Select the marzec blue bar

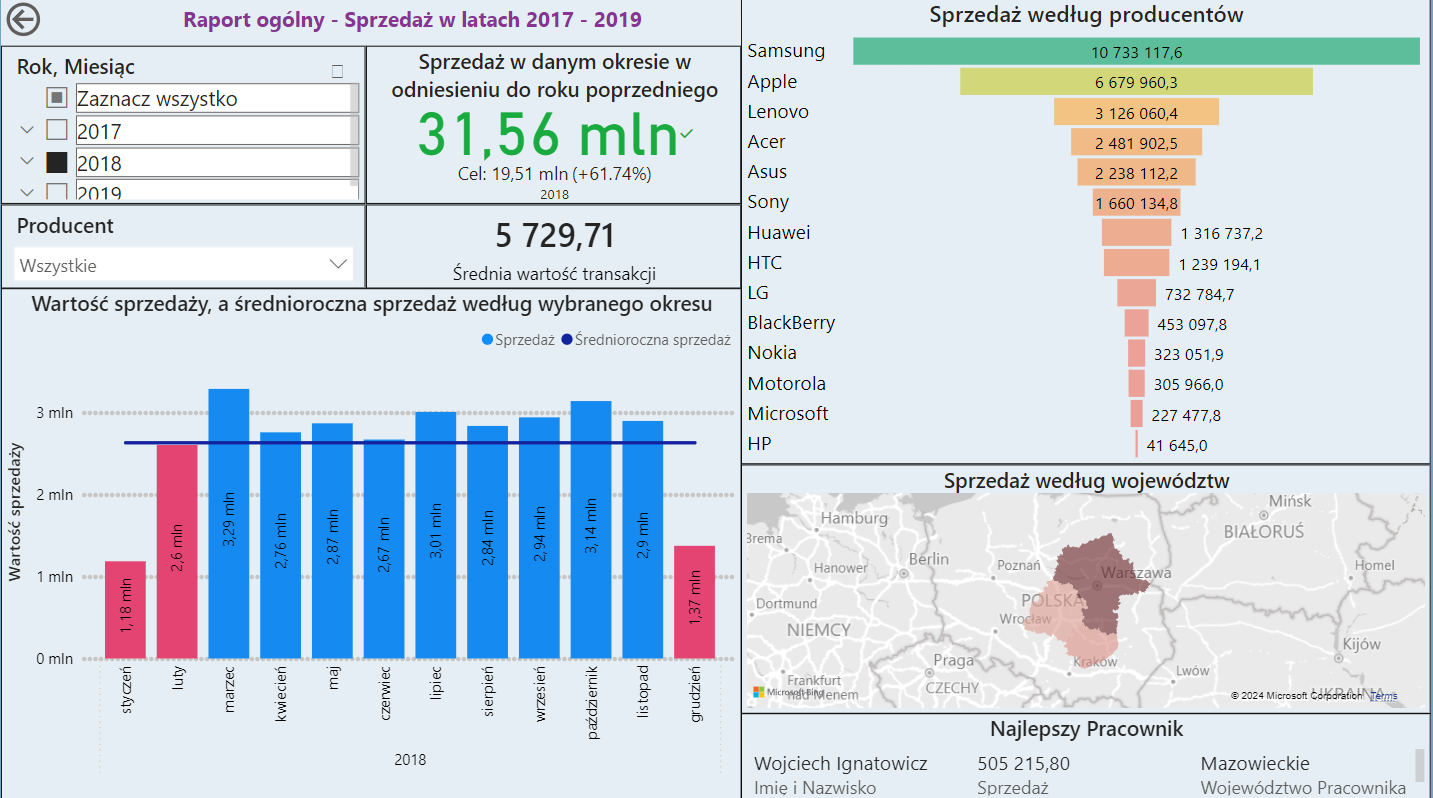click(229, 524)
